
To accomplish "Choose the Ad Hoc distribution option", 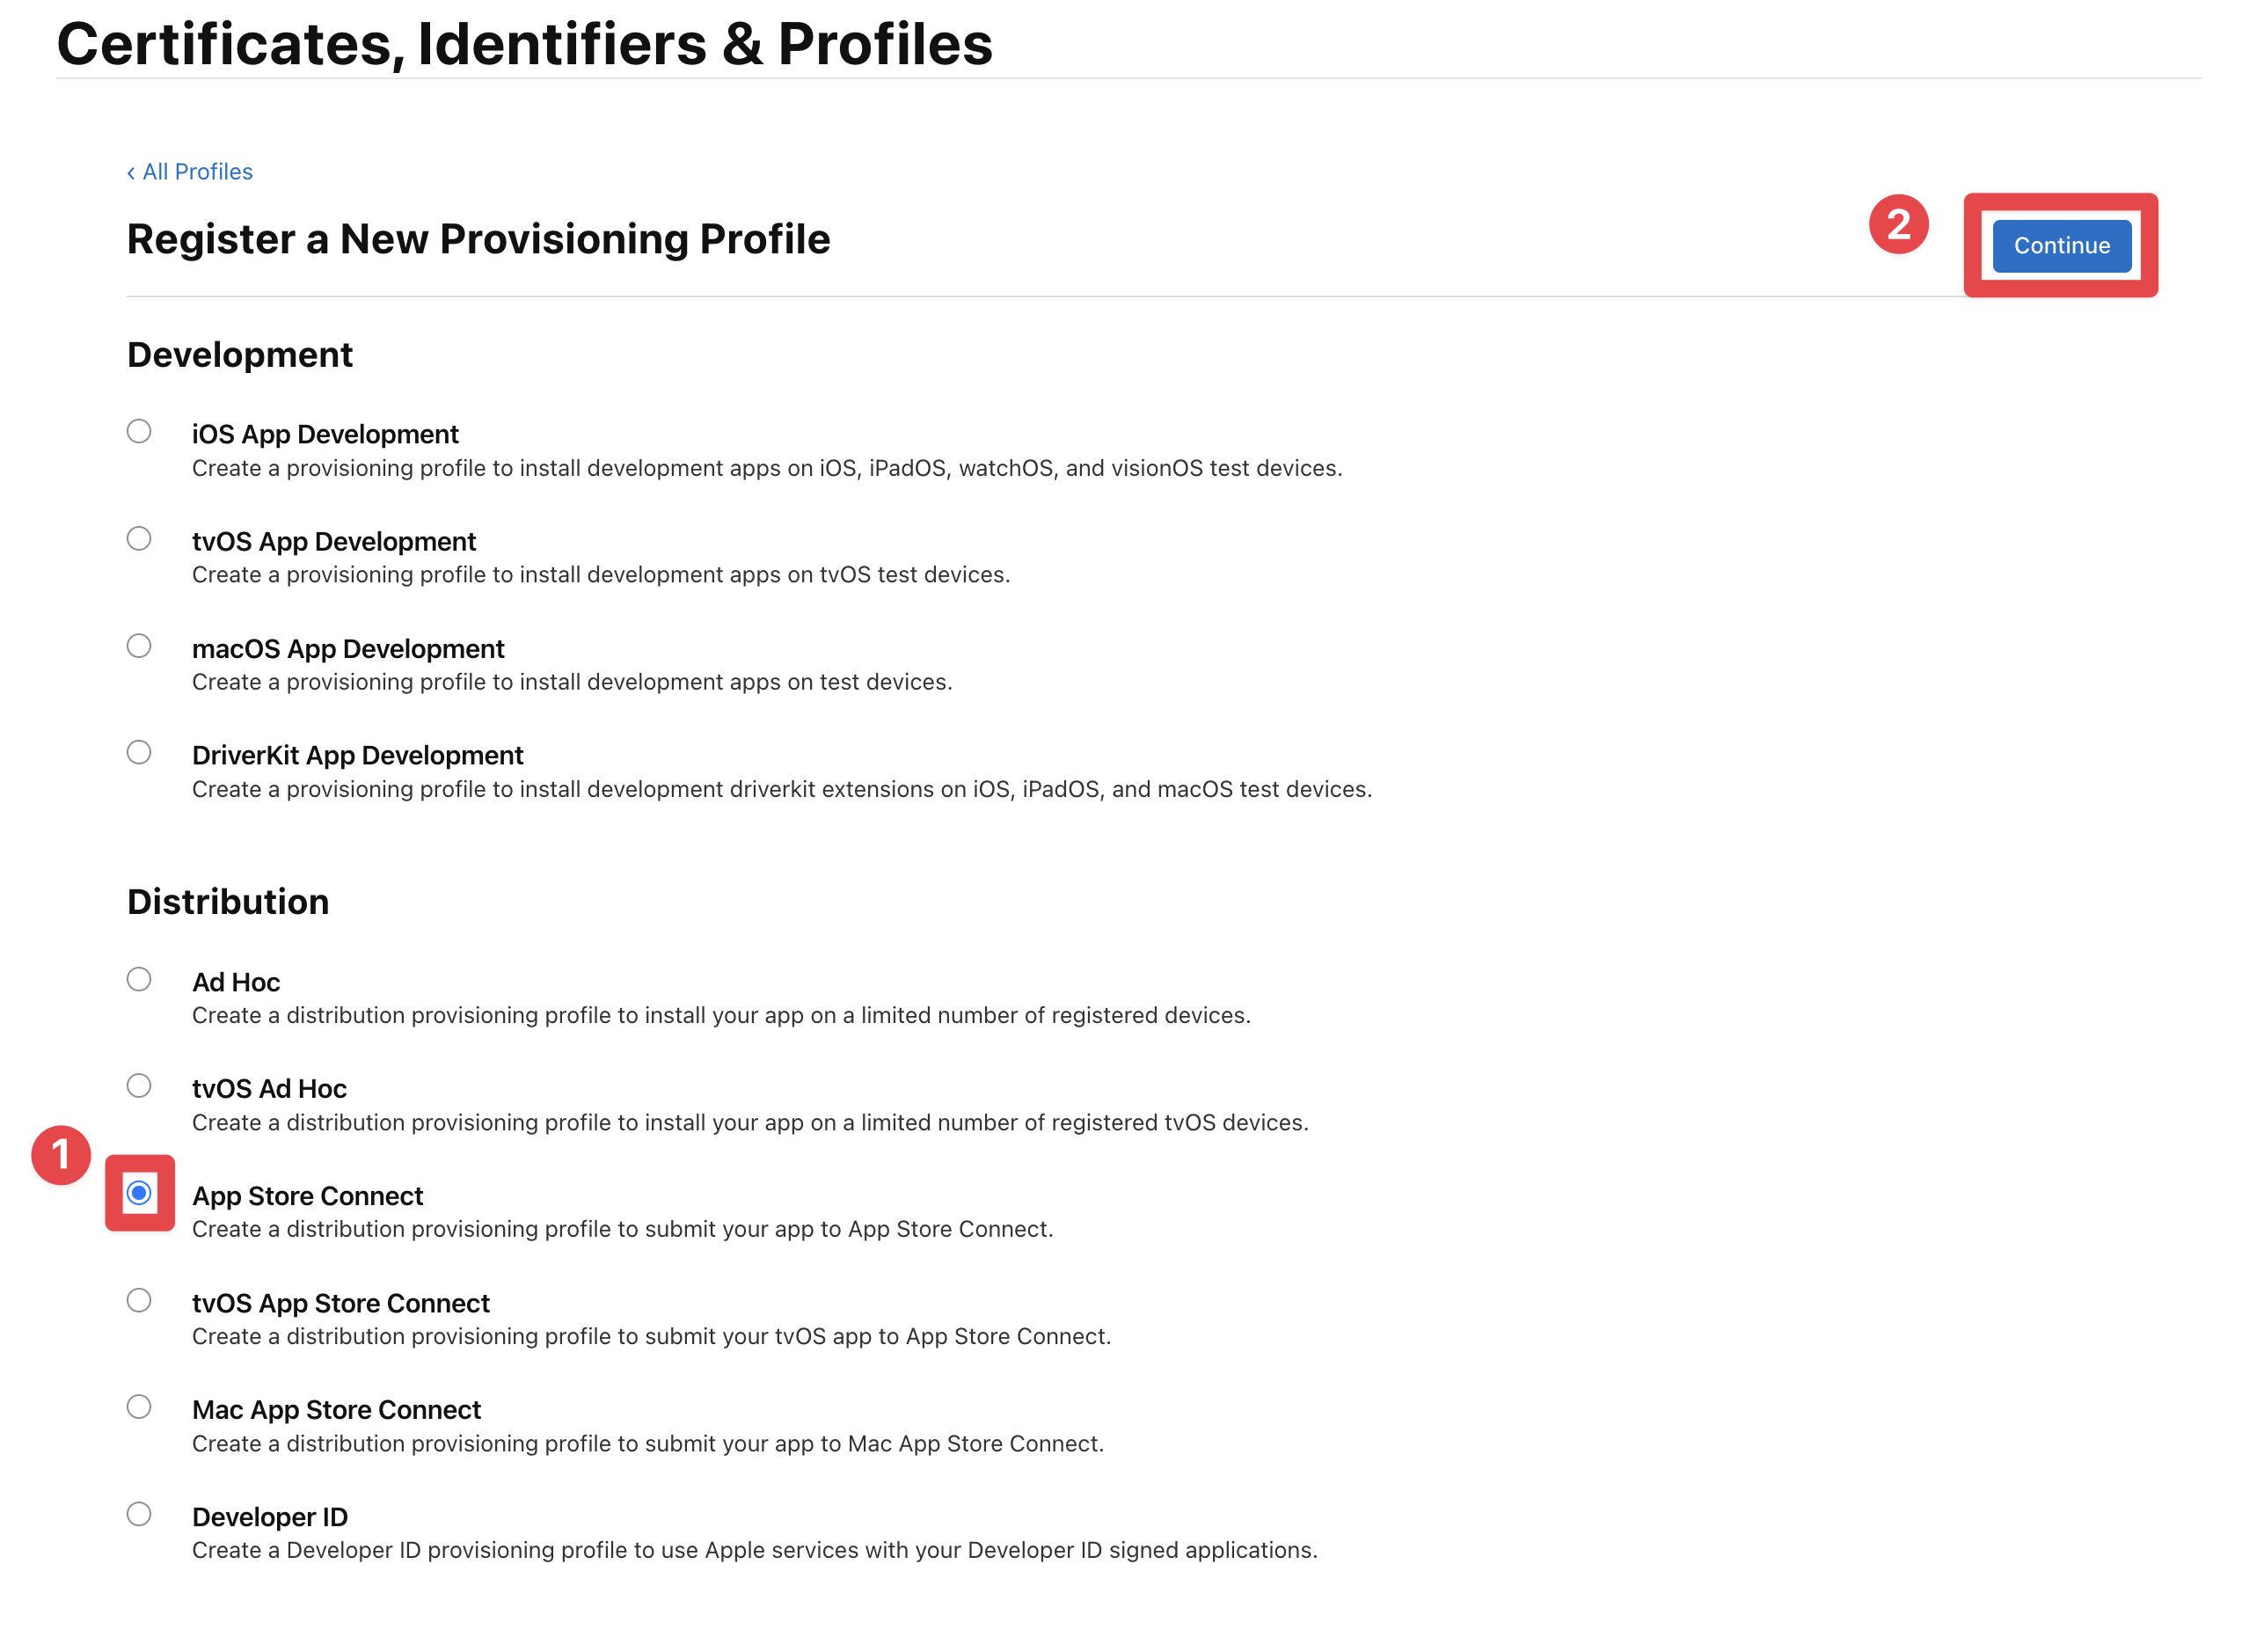I will 140,979.
